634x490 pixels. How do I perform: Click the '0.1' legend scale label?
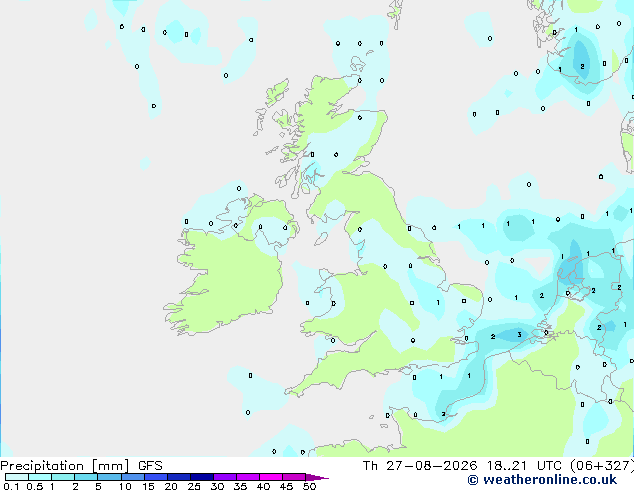pyautogui.click(x=11, y=486)
